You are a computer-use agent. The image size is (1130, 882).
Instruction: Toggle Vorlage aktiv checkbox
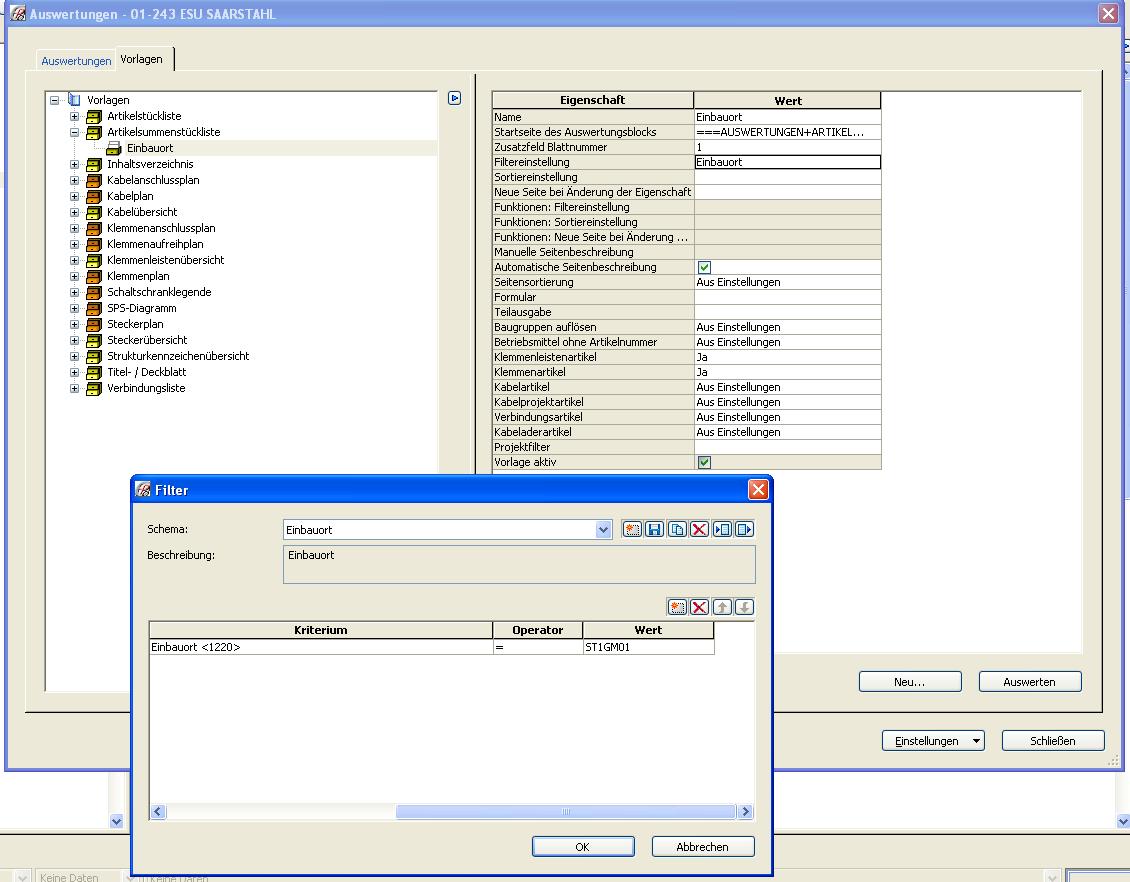(x=704, y=463)
